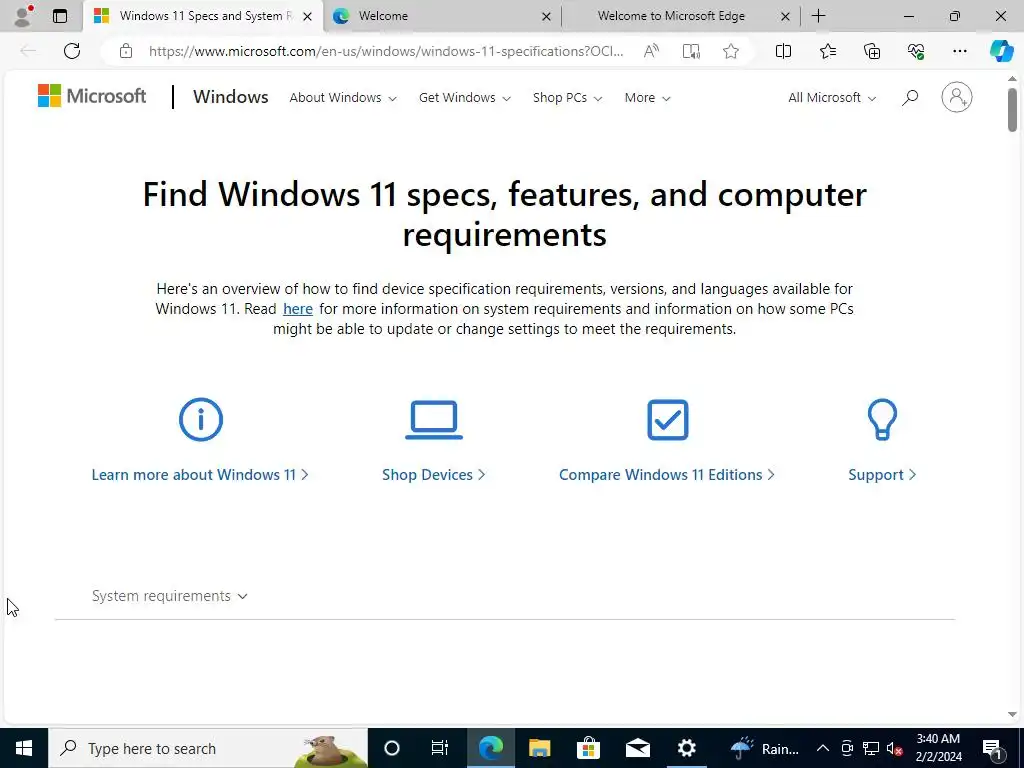Refresh the page with reload icon
1024x768 pixels.
tap(72, 51)
